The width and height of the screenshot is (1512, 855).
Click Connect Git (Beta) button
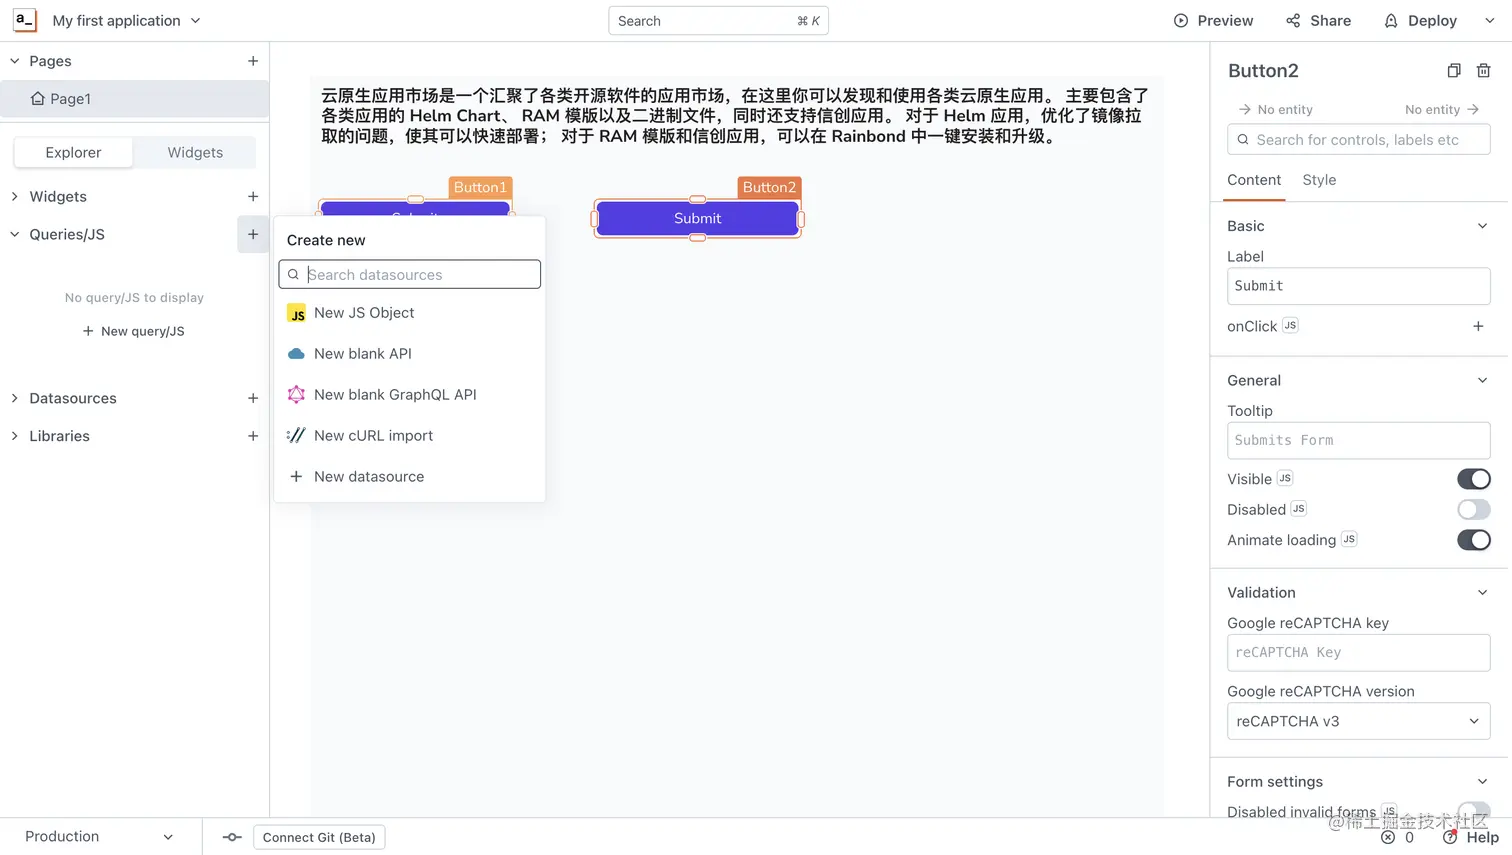tap(319, 838)
